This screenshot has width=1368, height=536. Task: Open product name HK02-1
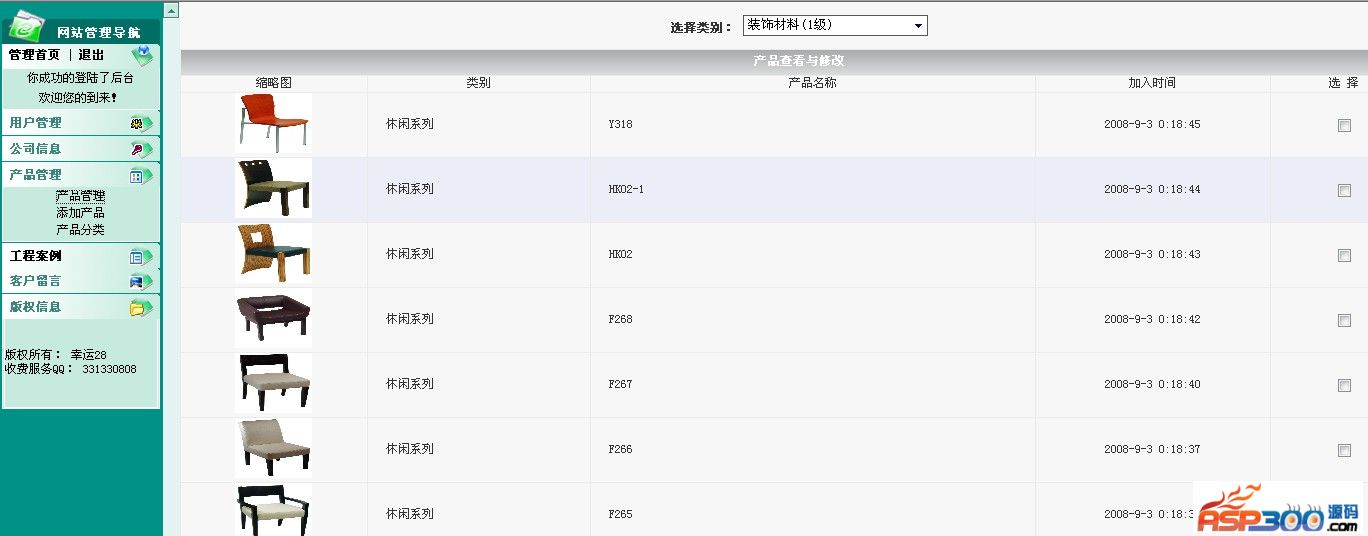626,190
